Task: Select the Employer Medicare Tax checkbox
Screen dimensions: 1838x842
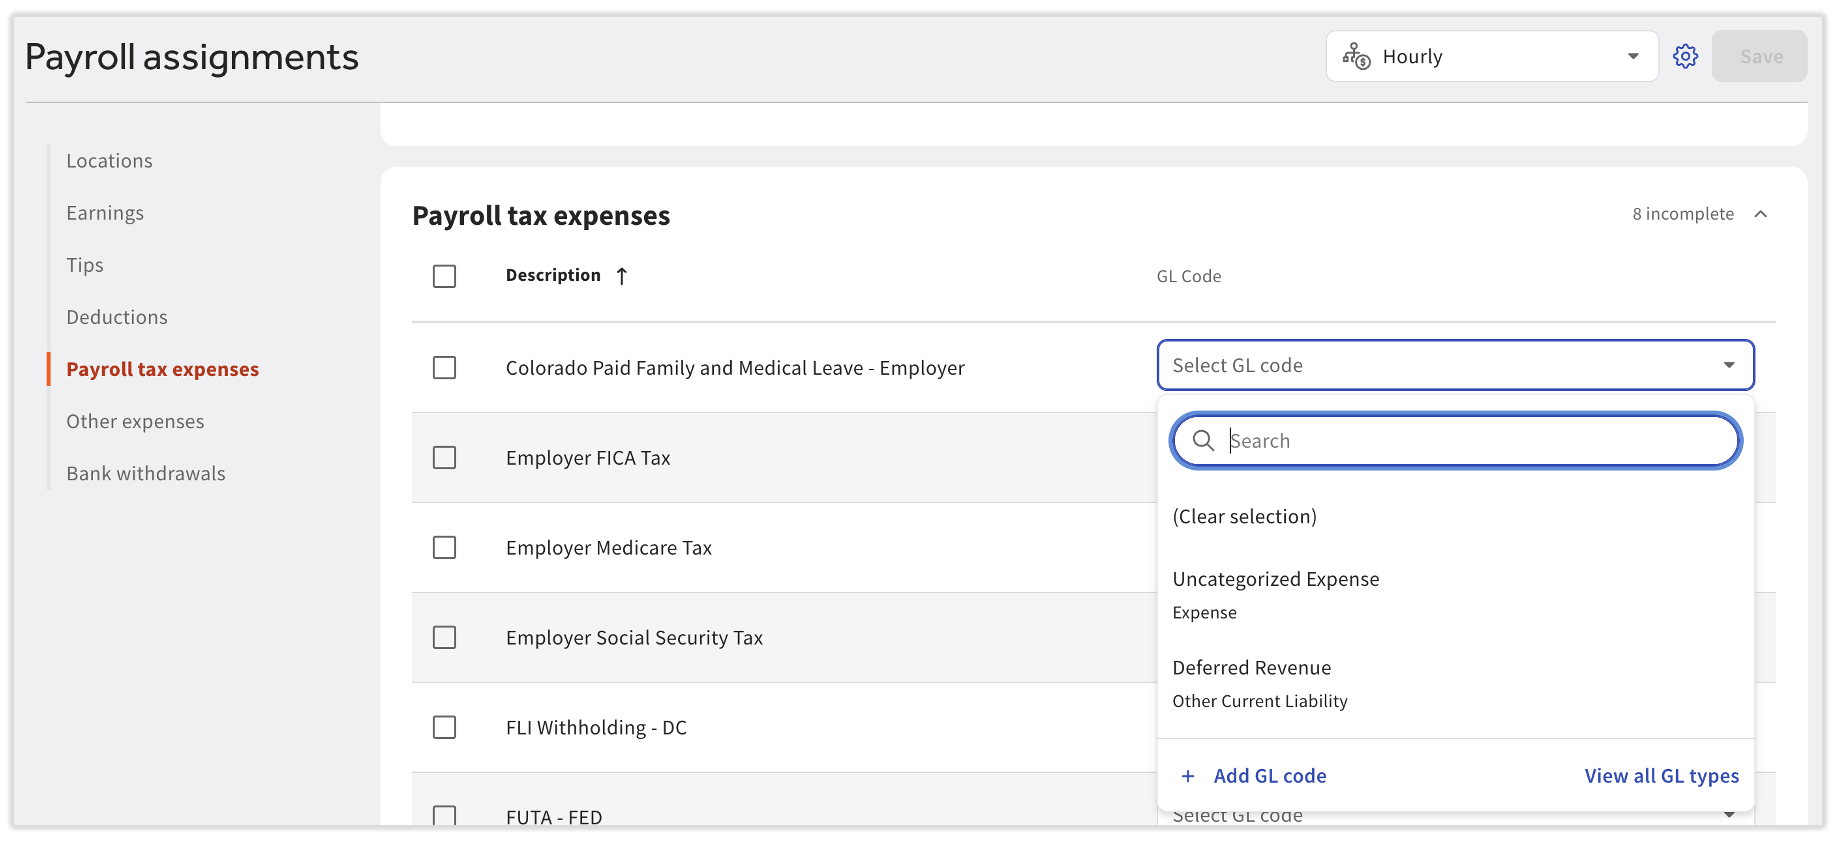Action: pos(444,548)
